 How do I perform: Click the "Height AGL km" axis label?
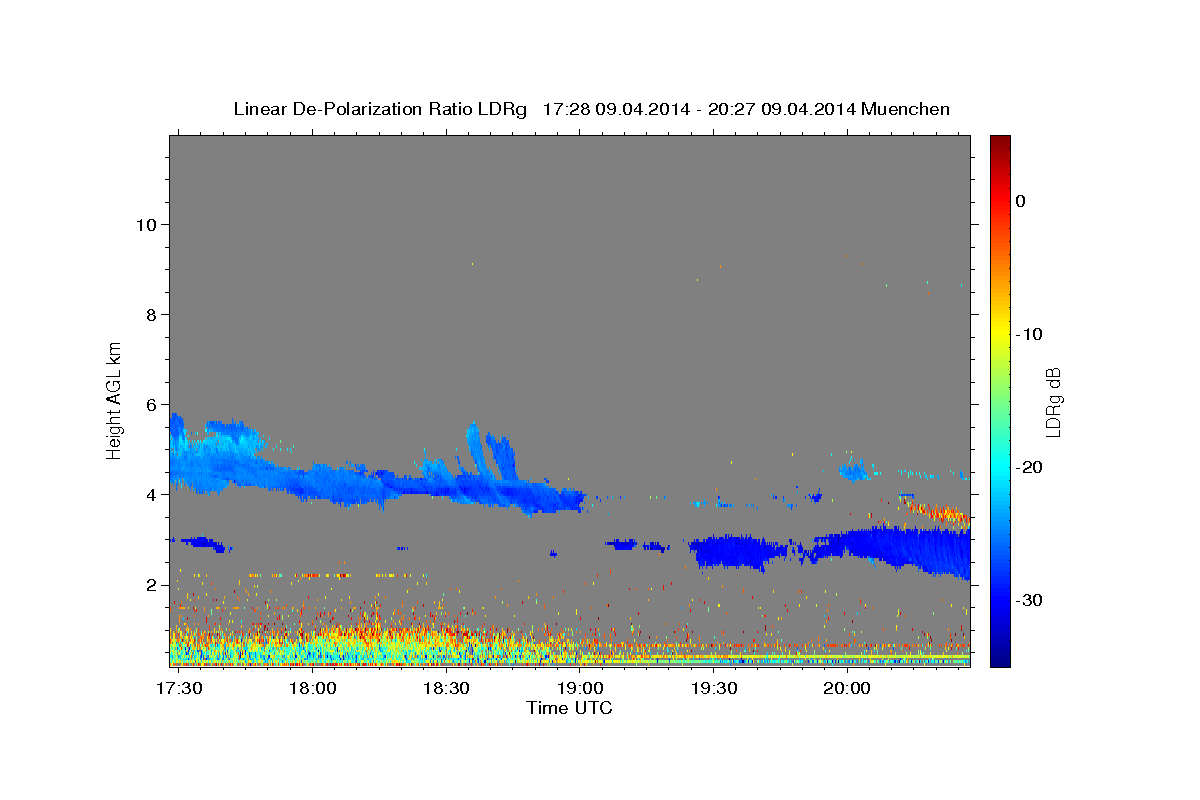(x=114, y=399)
